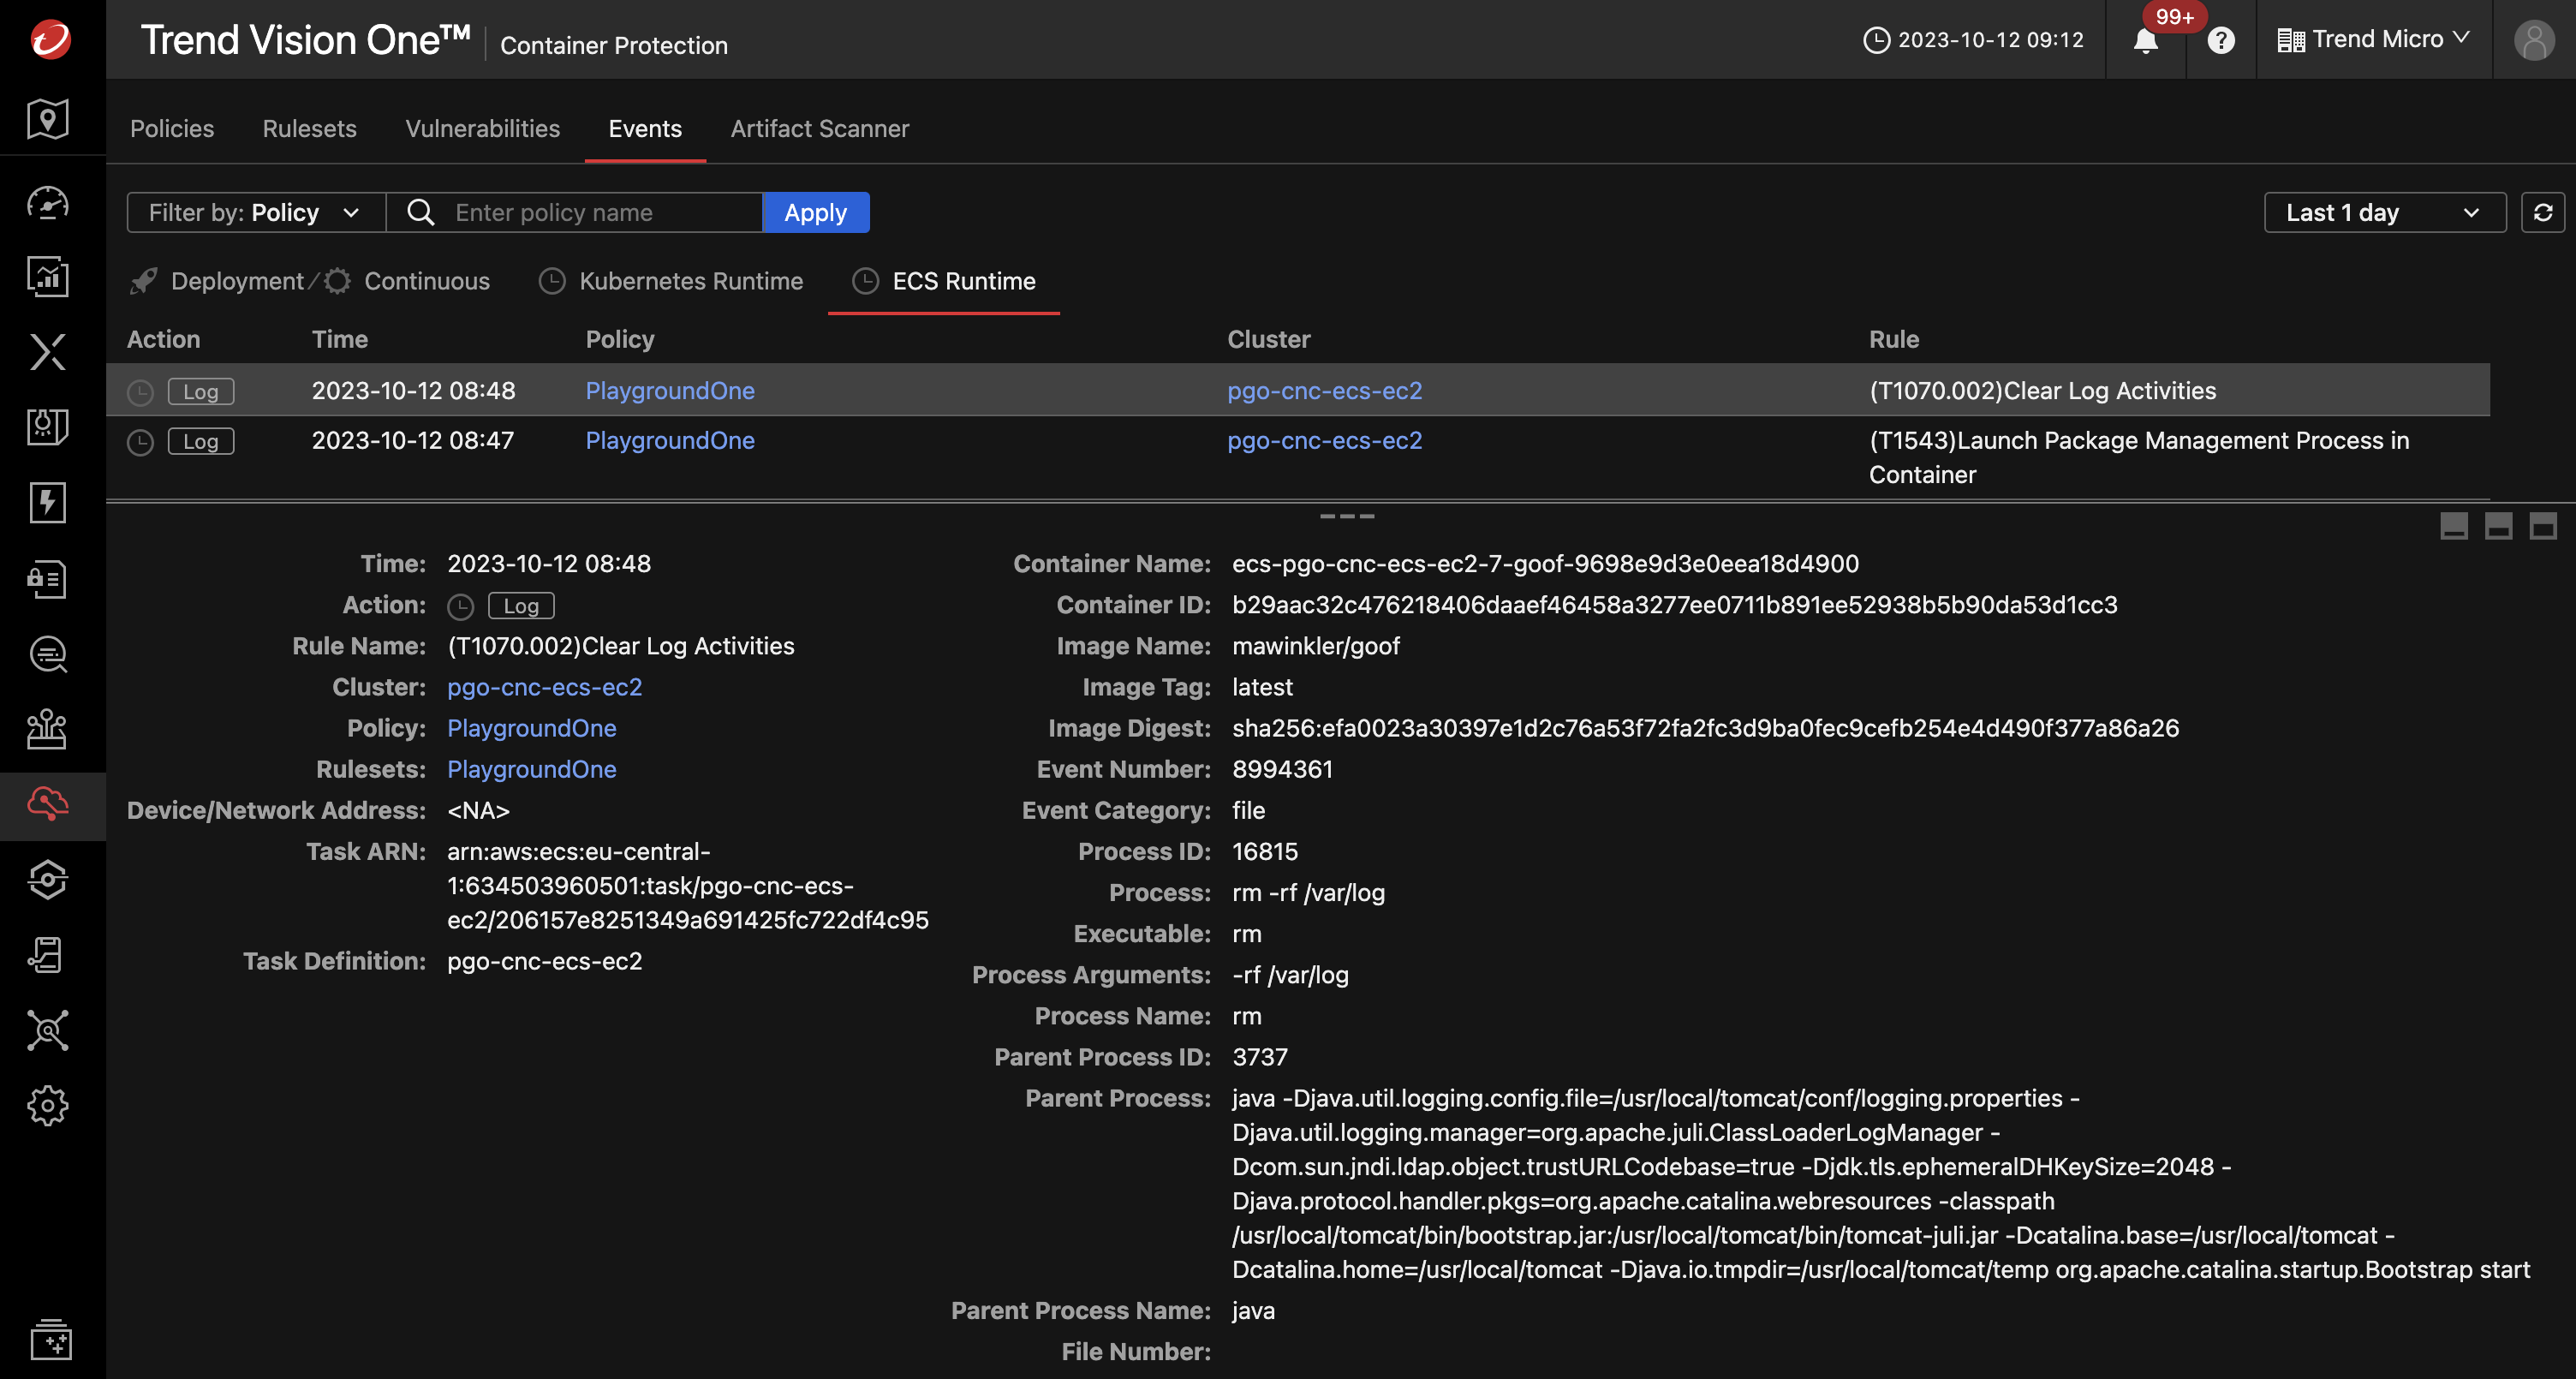Switch to the Vulnerabilities tab
This screenshot has width=2576, height=1379.
[482, 128]
